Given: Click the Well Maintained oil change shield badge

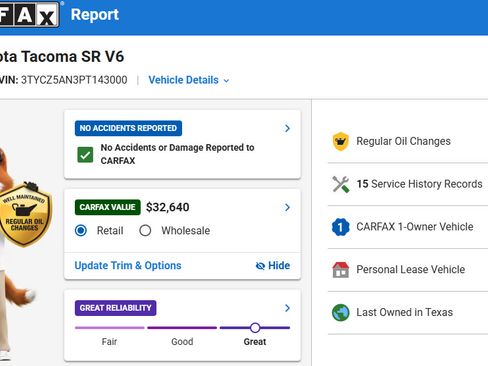Looking at the screenshot, I should 25,214.
